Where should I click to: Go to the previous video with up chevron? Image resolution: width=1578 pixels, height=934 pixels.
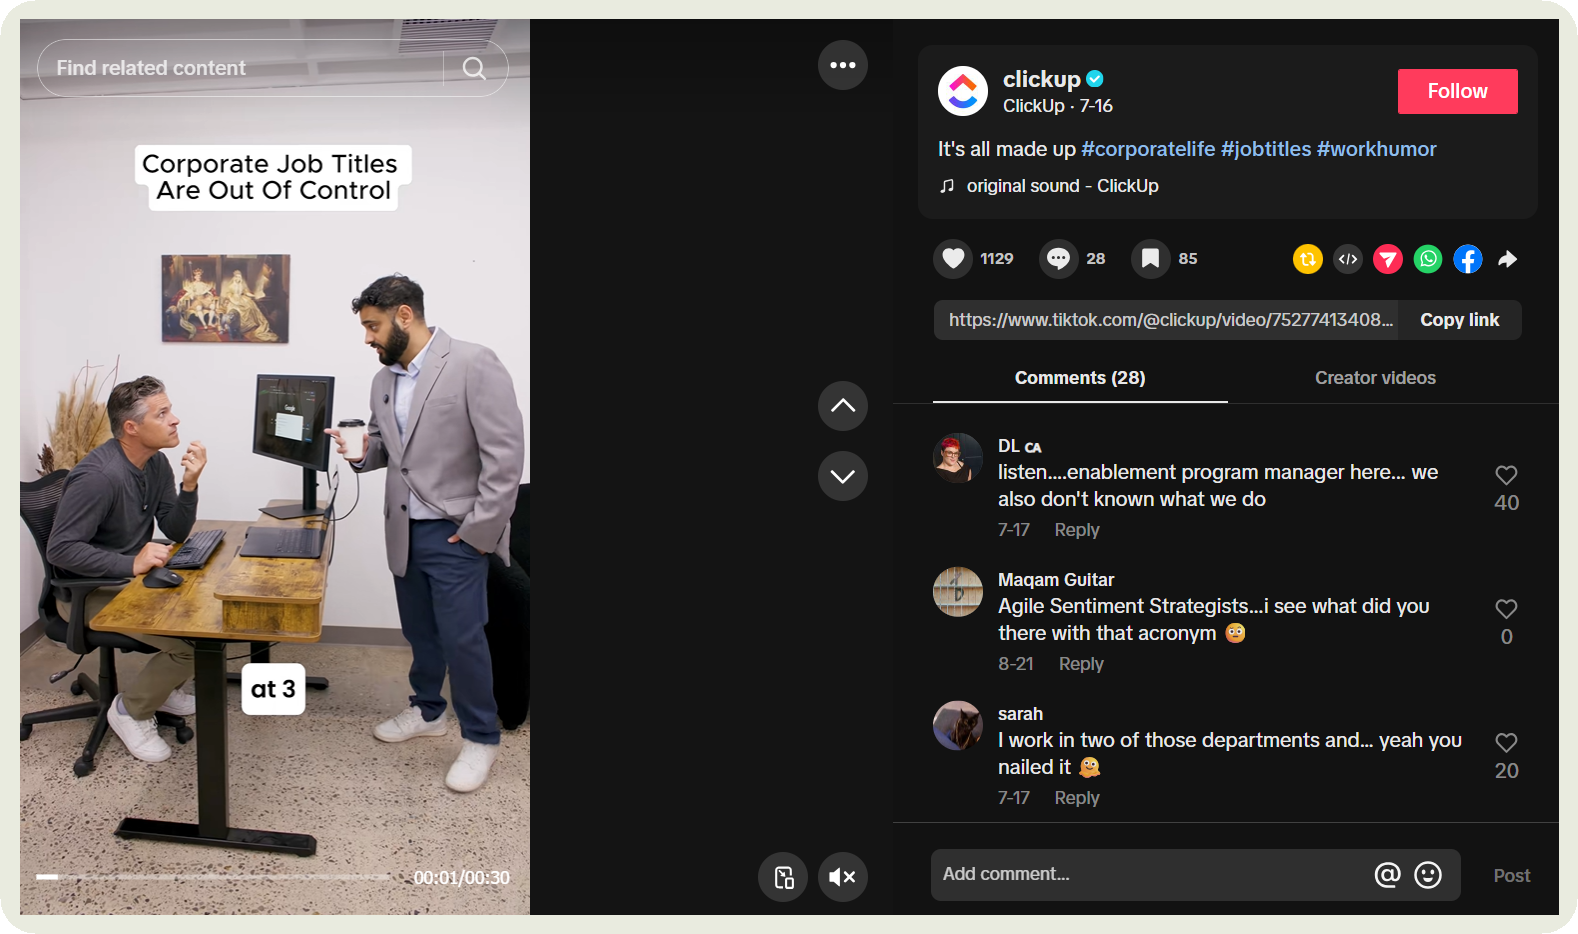click(x=842, y=406)
